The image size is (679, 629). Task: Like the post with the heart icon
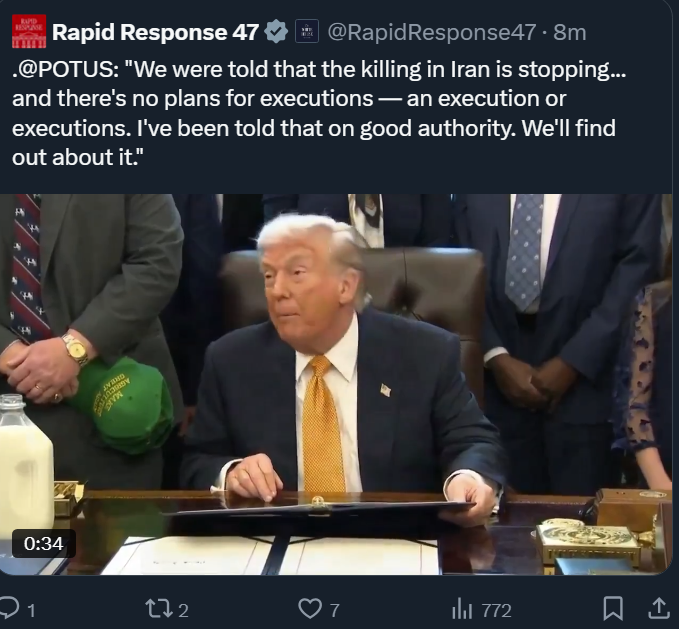pyautogui.click(x=310, y=609)
